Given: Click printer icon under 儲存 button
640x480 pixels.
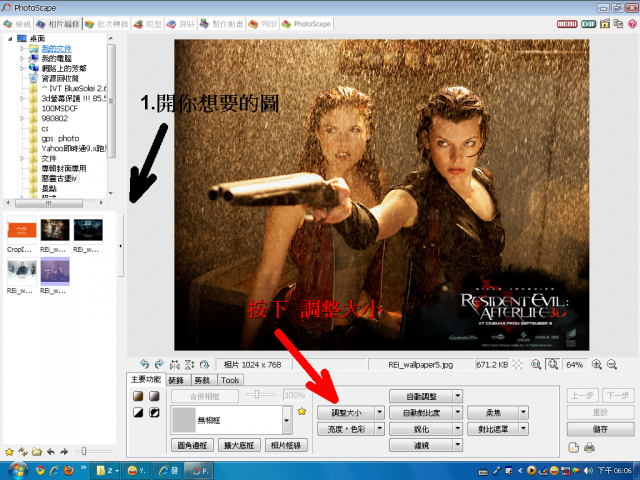Looking at the screenshot, I should (x=589, y=448).
